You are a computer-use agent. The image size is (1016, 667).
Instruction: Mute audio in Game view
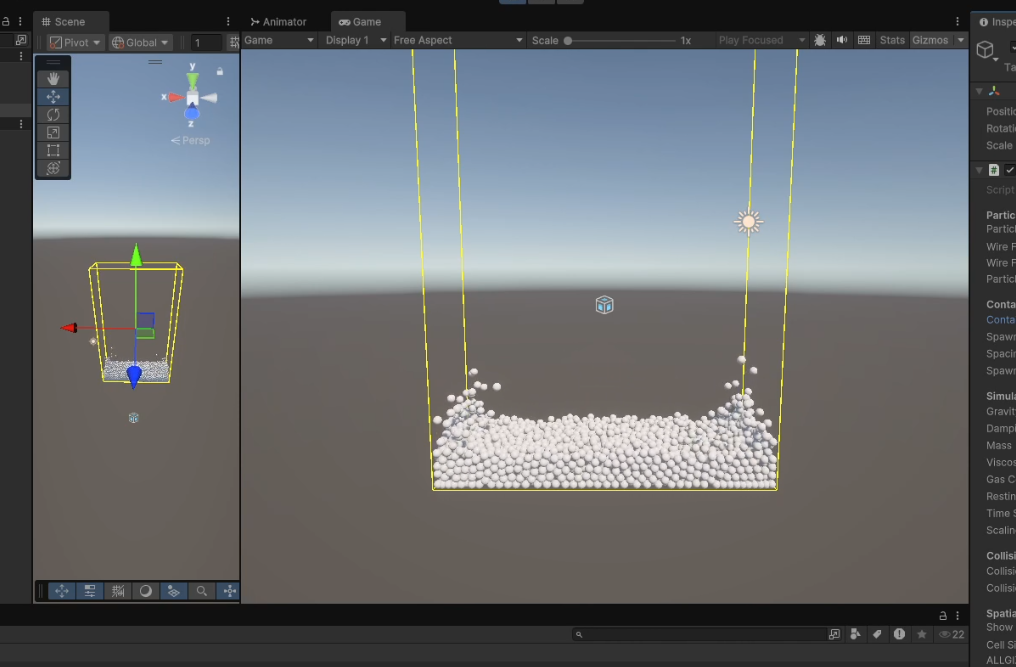[842, 40]
